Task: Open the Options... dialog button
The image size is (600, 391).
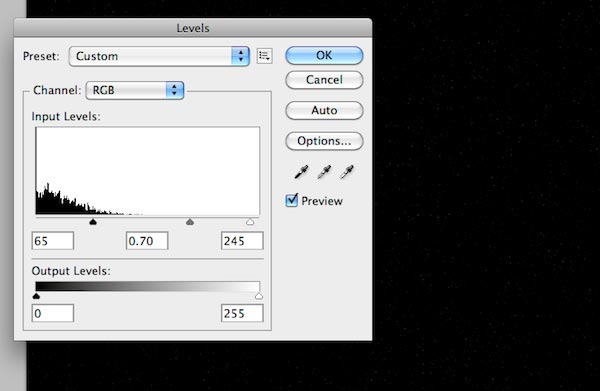Action: pyautogui.click(x=324, y=141)
